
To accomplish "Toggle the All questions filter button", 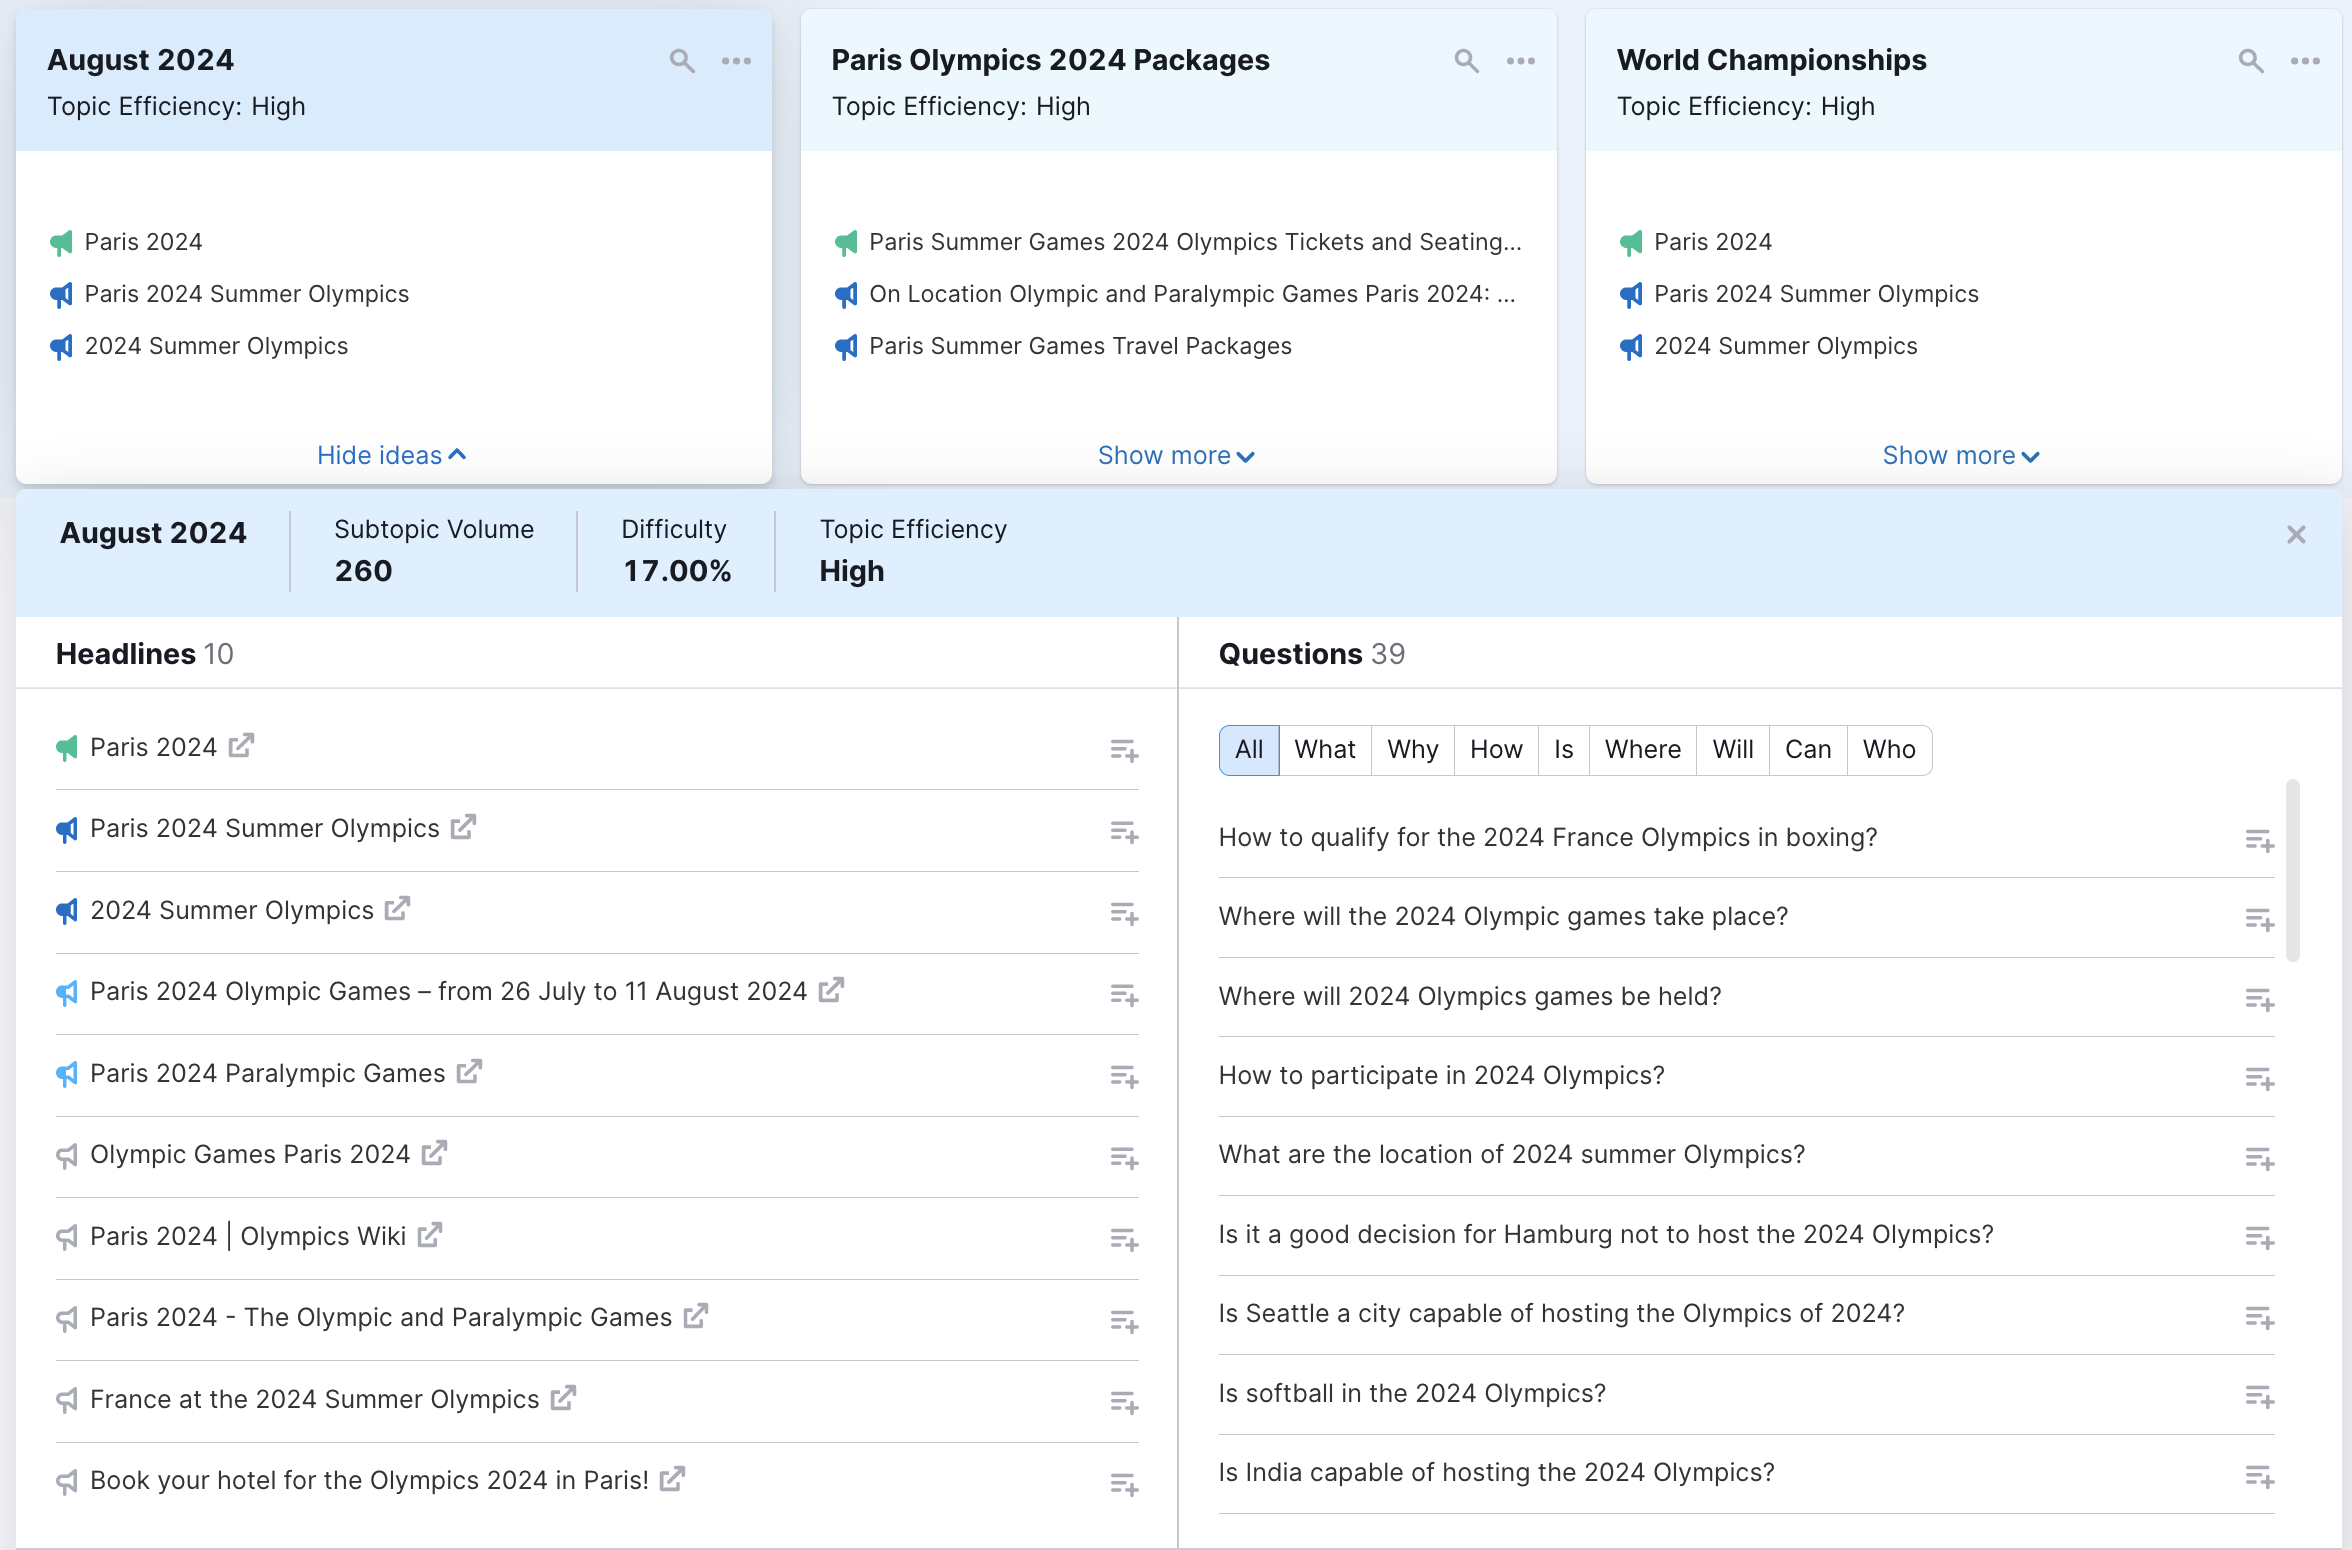I will pos(1249,749).
